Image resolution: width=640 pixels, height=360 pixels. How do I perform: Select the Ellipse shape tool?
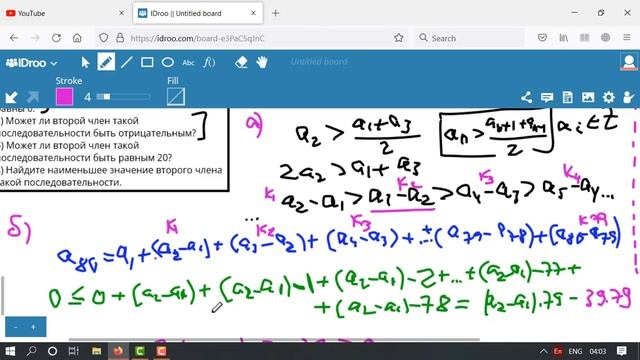168,62
